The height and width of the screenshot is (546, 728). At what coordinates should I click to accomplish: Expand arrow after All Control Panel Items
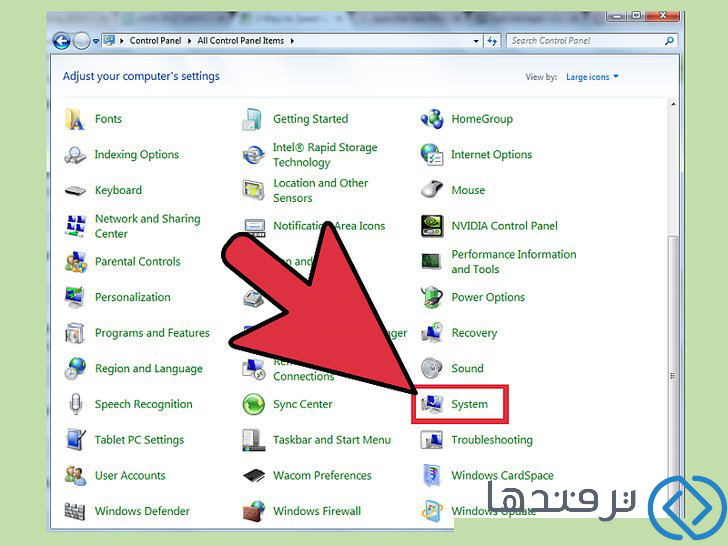point(292,41)
